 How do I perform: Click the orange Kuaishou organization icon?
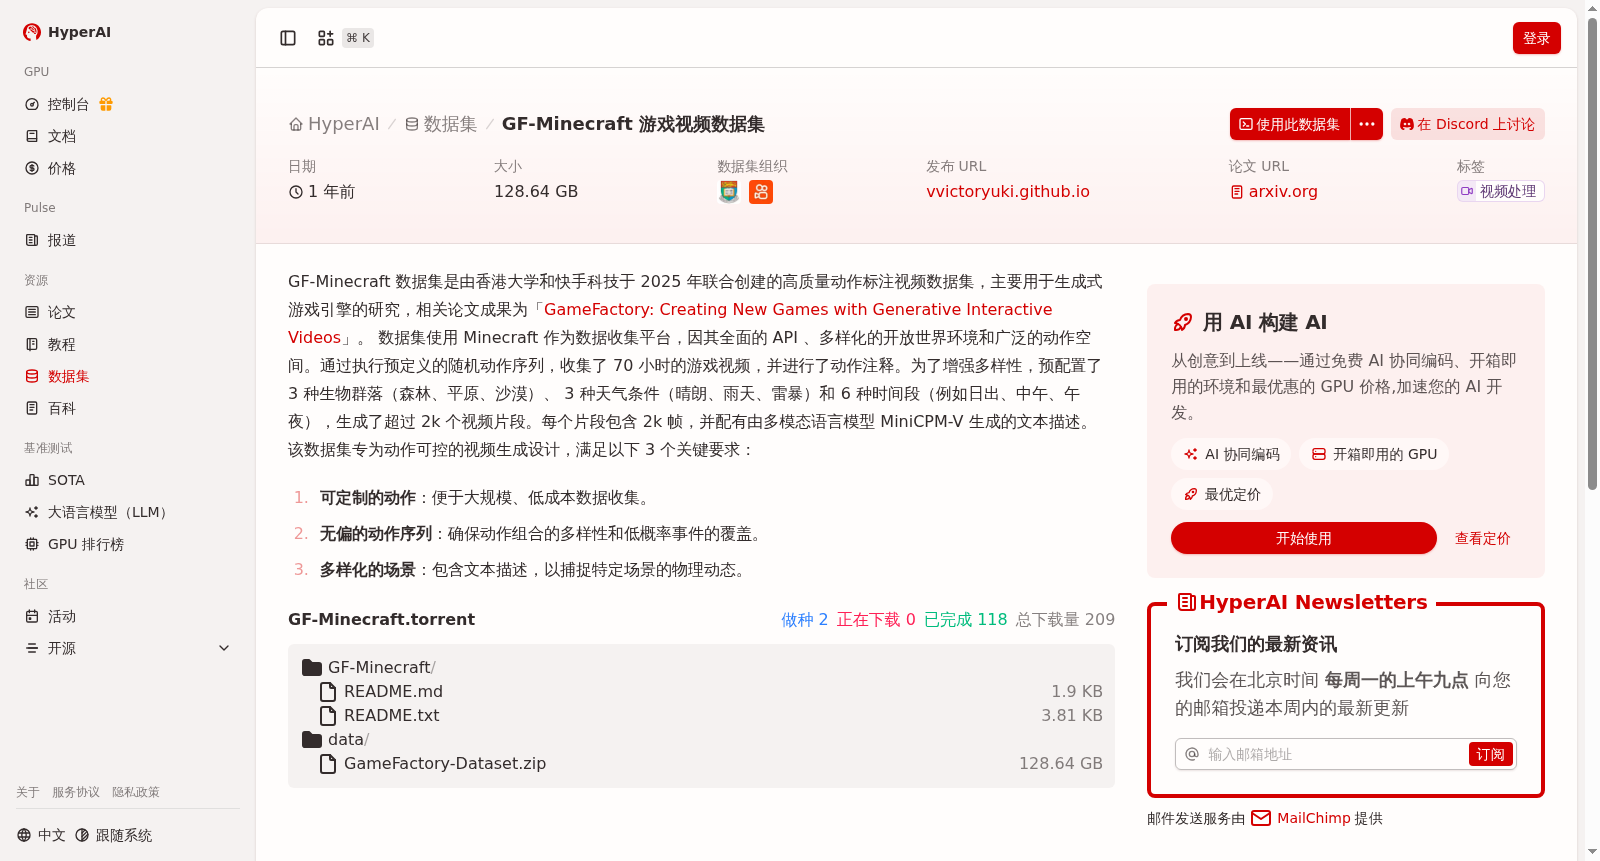pyautogui.click(x=761, y=192)
